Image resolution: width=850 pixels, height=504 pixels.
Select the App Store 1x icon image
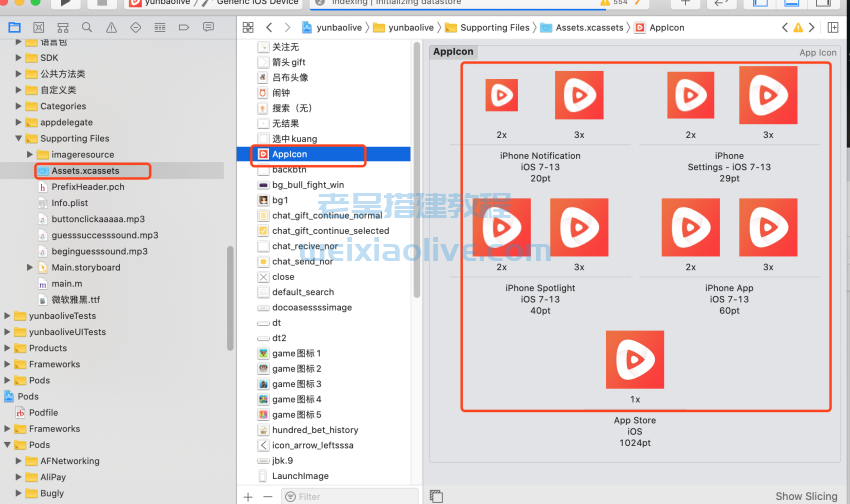[x=635, y=360]
